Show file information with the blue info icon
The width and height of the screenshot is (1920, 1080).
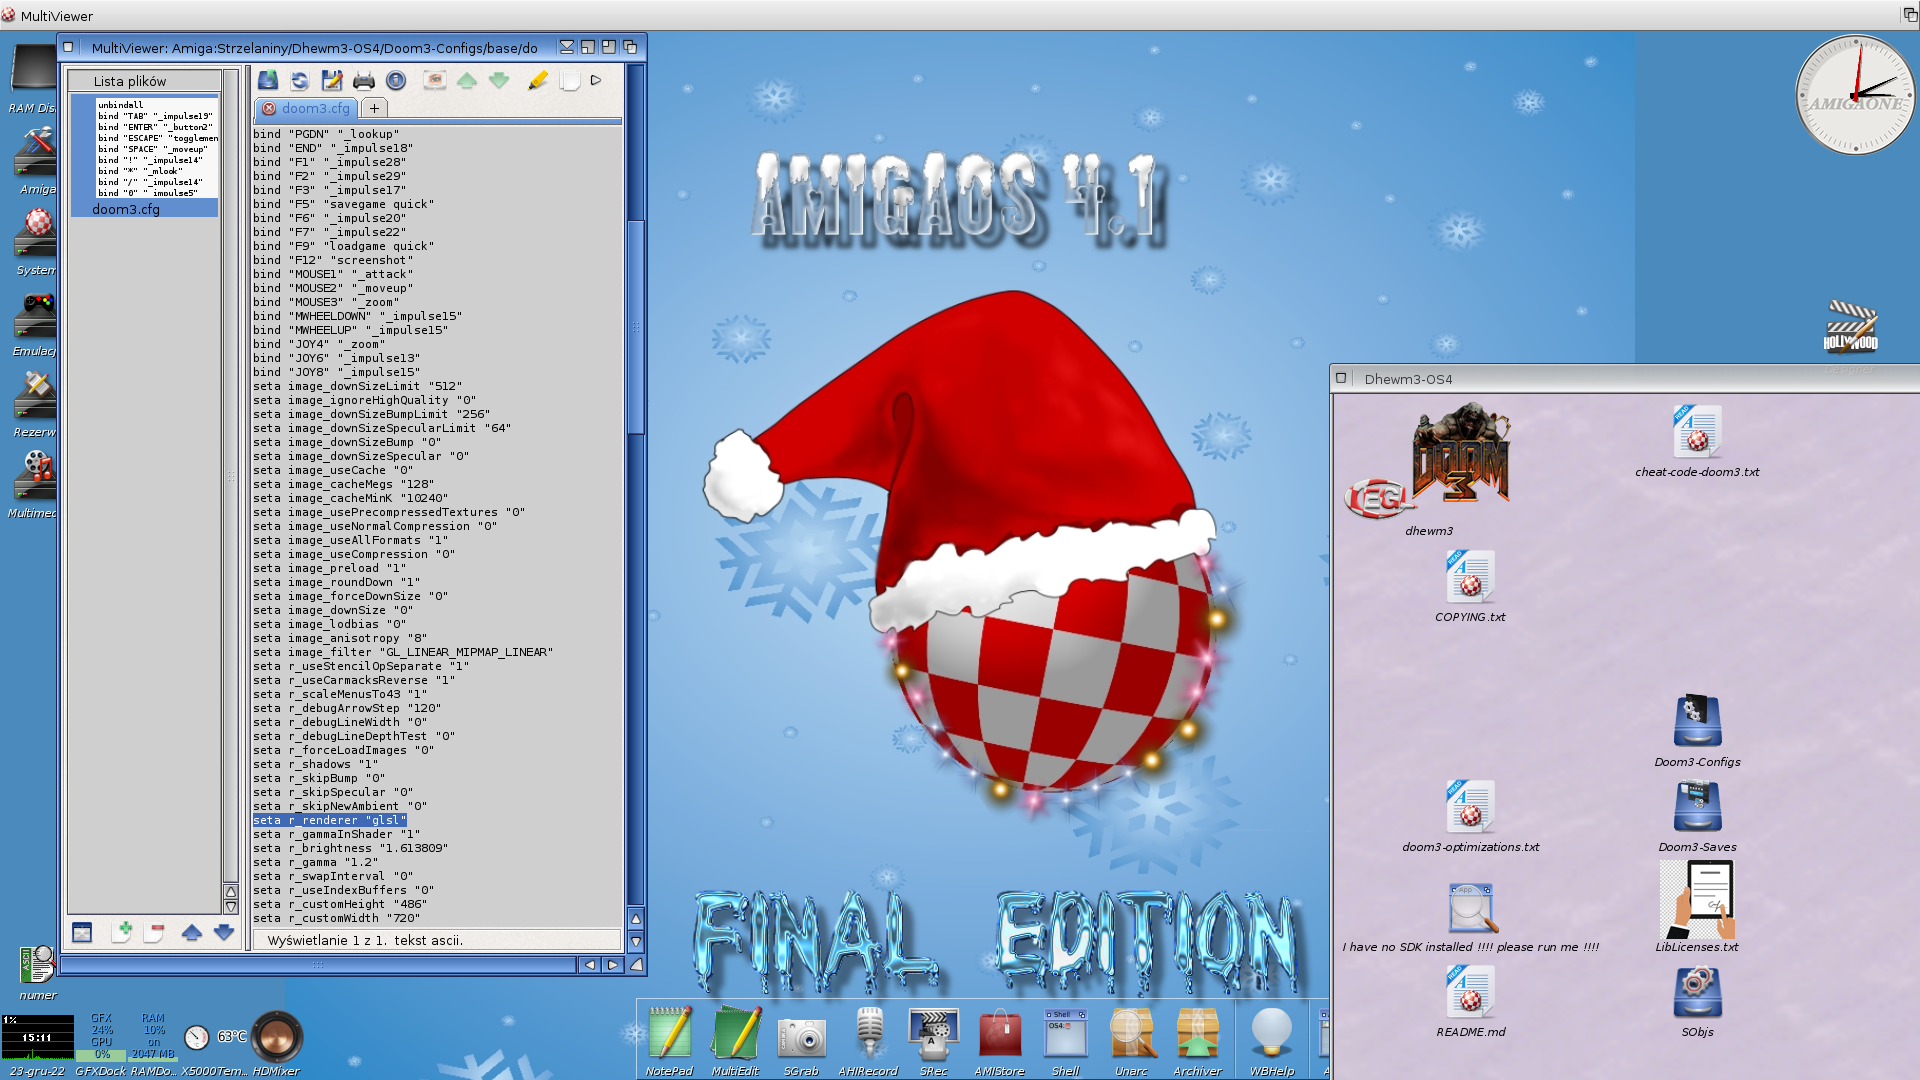[x=396, y=80]
